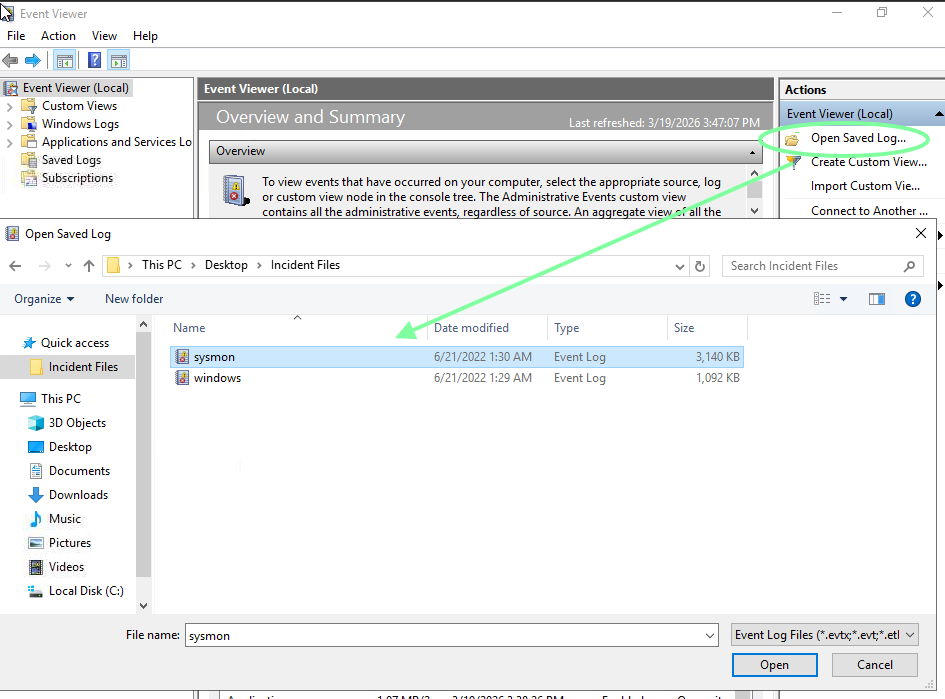
Task: Expand the Custom Views tree node
Action: (x=10, y=107)
